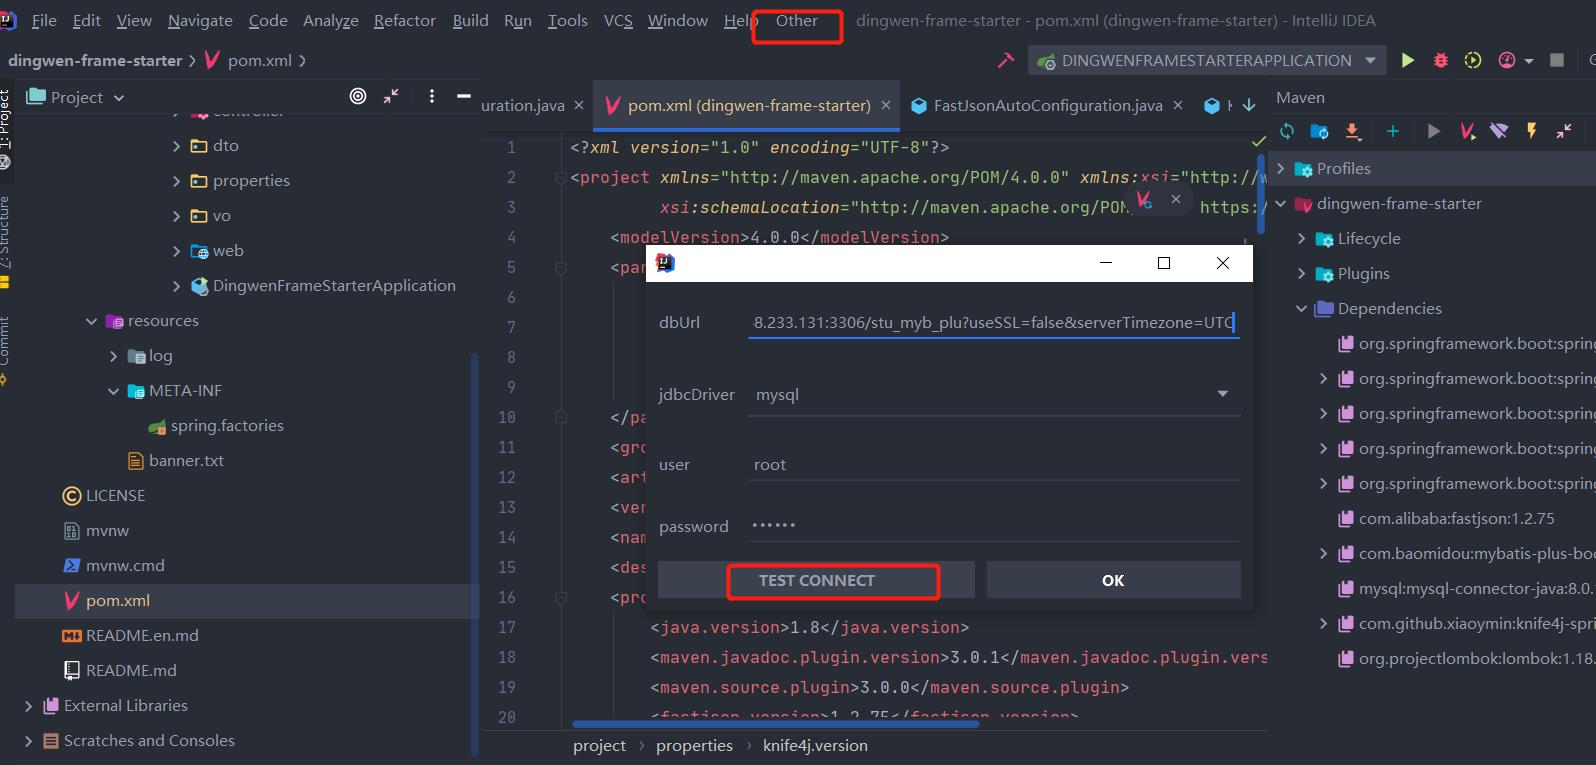The width and height of the screenshot is (1596, 765).
Task: Click Maven load changes floating icon
Action: (x=1144, y=199)
